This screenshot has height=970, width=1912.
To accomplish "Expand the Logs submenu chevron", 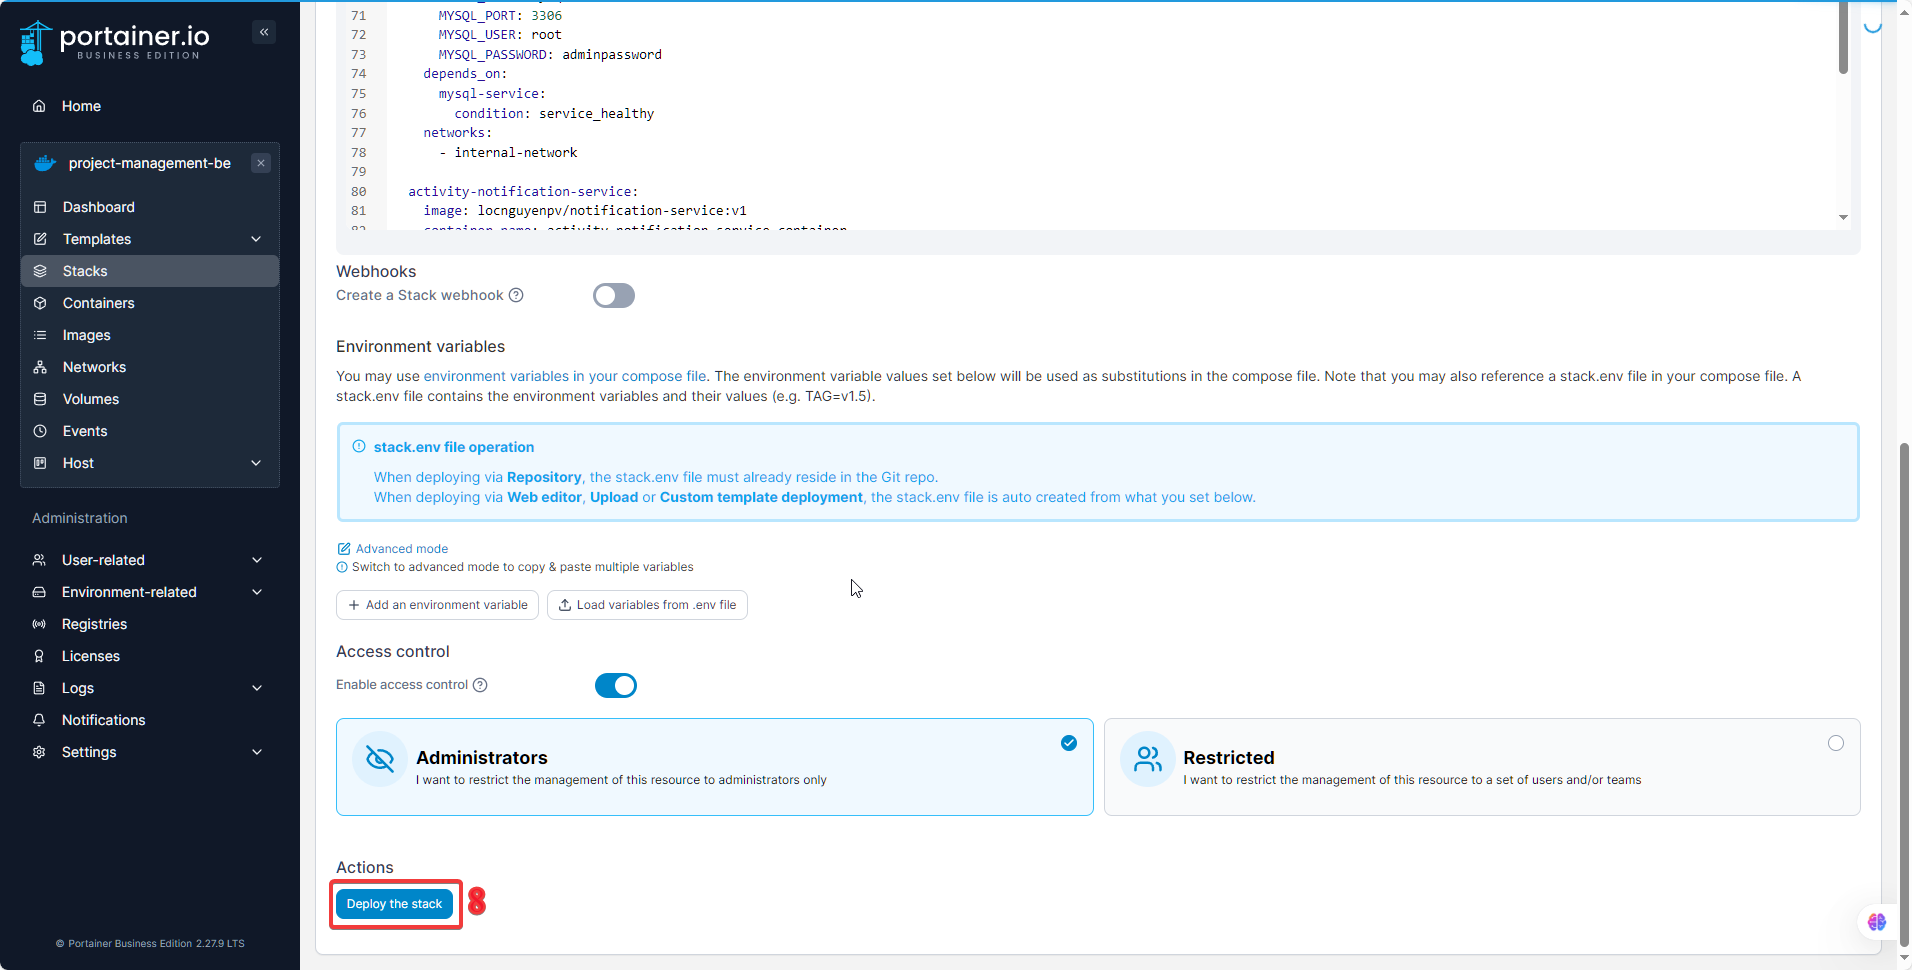I will pyautogui.click(x=257, y=688).
